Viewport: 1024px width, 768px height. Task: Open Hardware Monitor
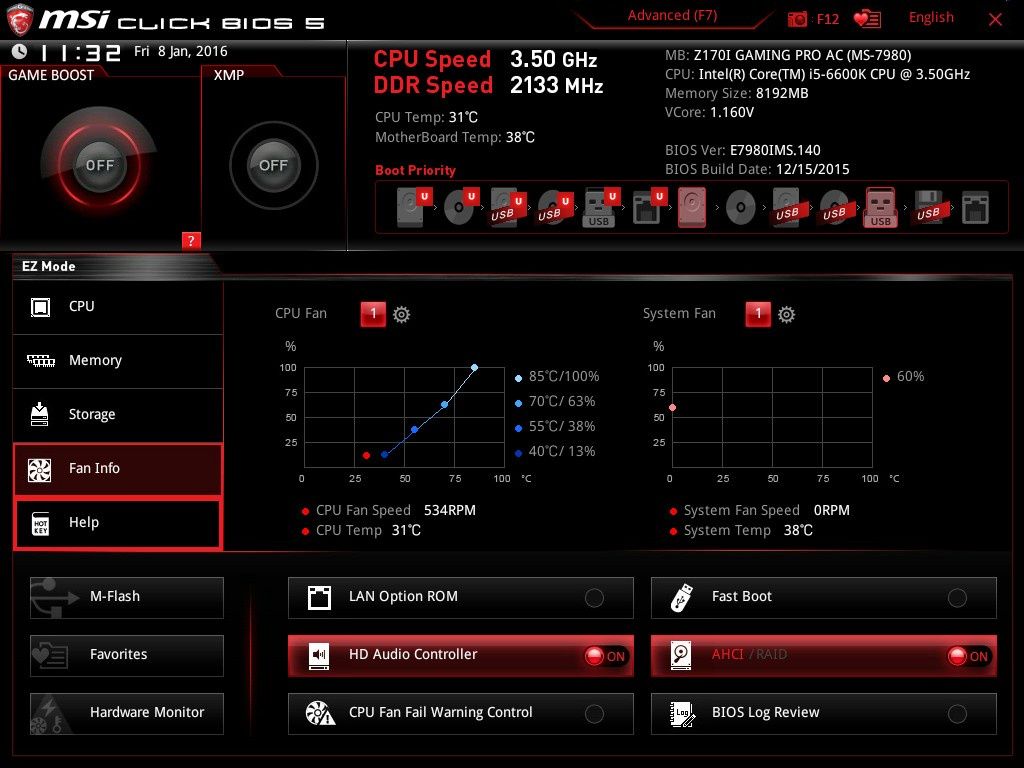pyautogui.click(x=127, y=713)
